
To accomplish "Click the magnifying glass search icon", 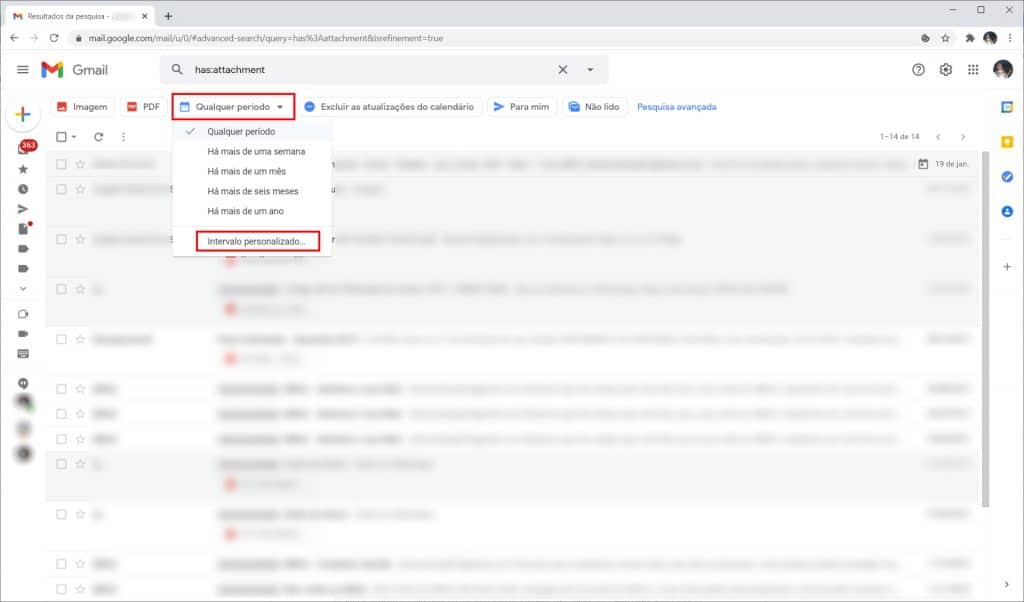I will (177, 69).
